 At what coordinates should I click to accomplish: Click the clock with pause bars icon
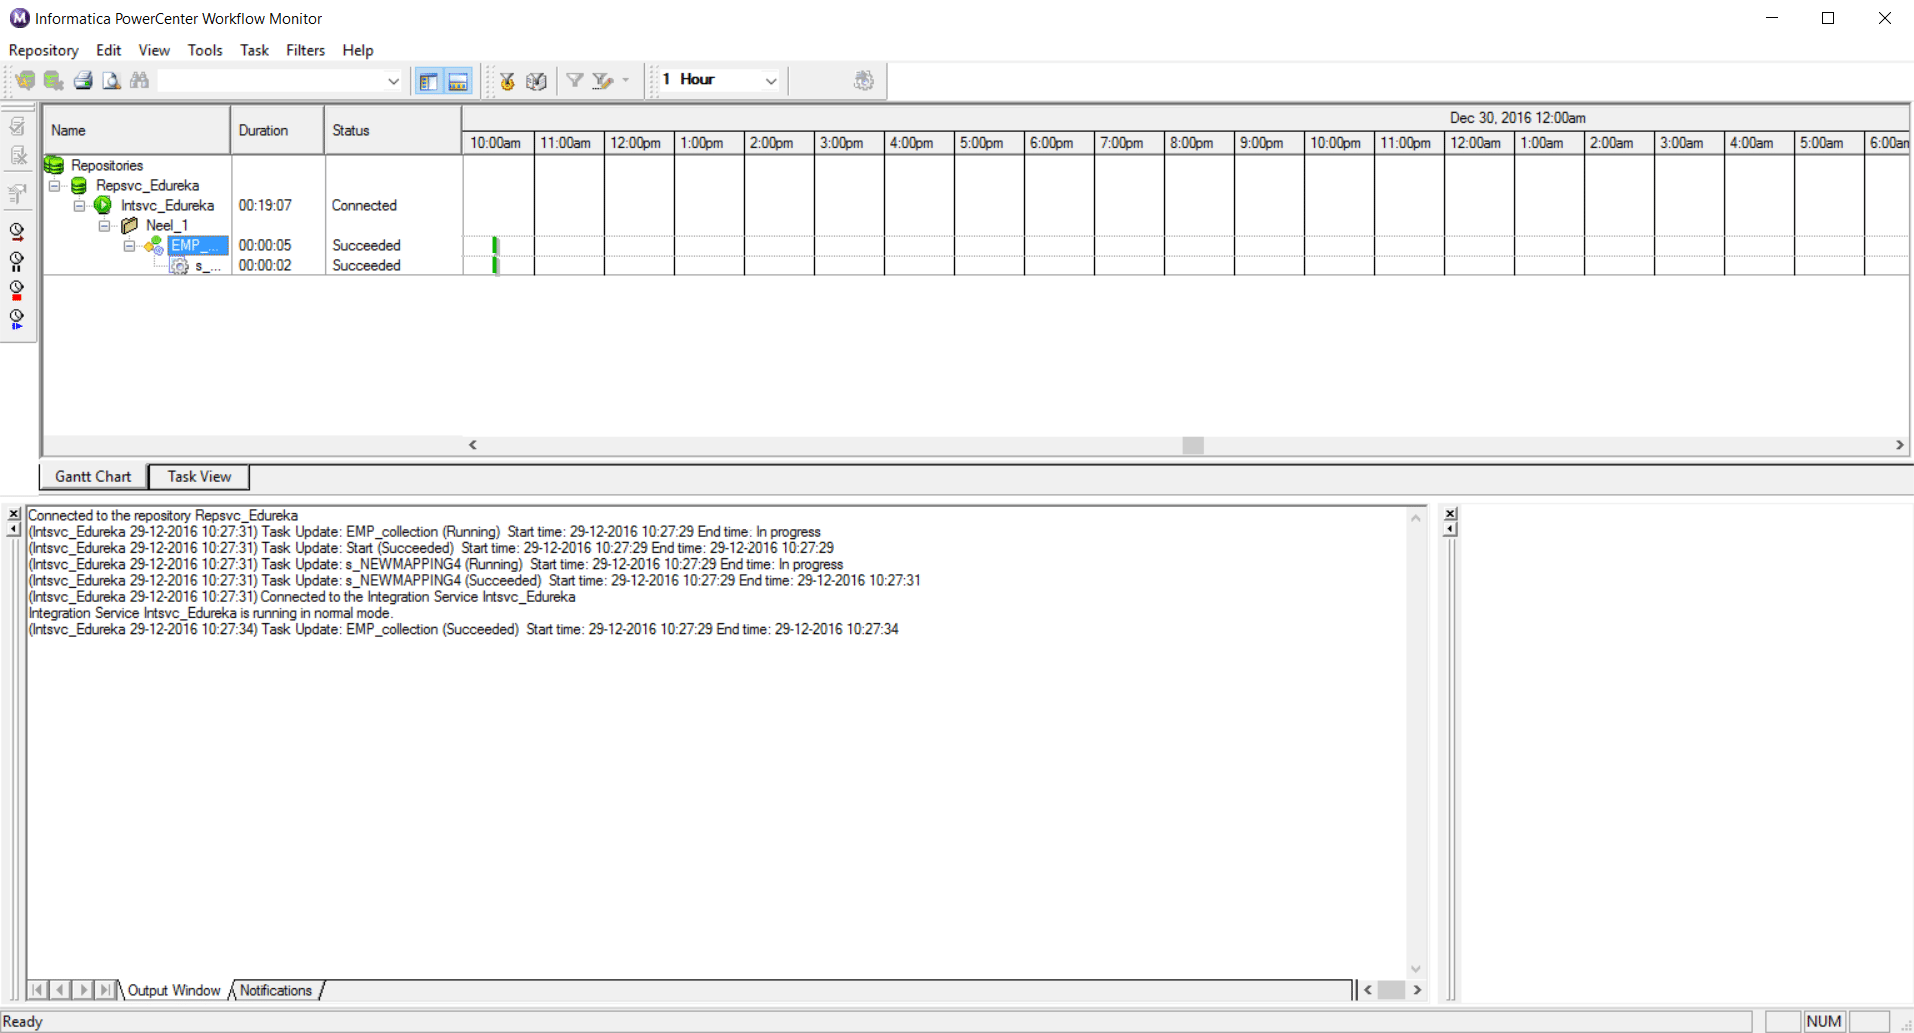point(17,262)
